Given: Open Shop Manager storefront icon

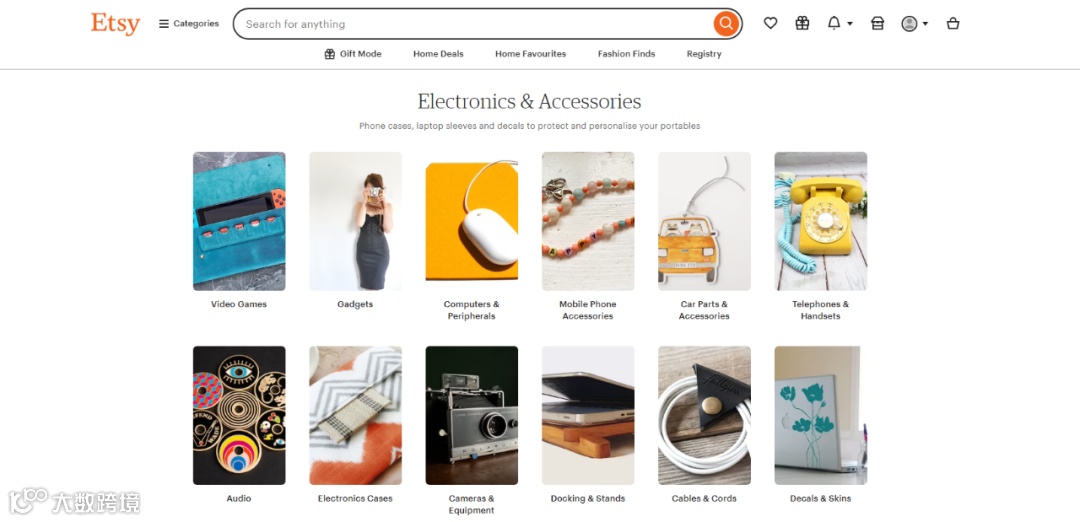Looking at the screenshot, I should tap(878, 23).
